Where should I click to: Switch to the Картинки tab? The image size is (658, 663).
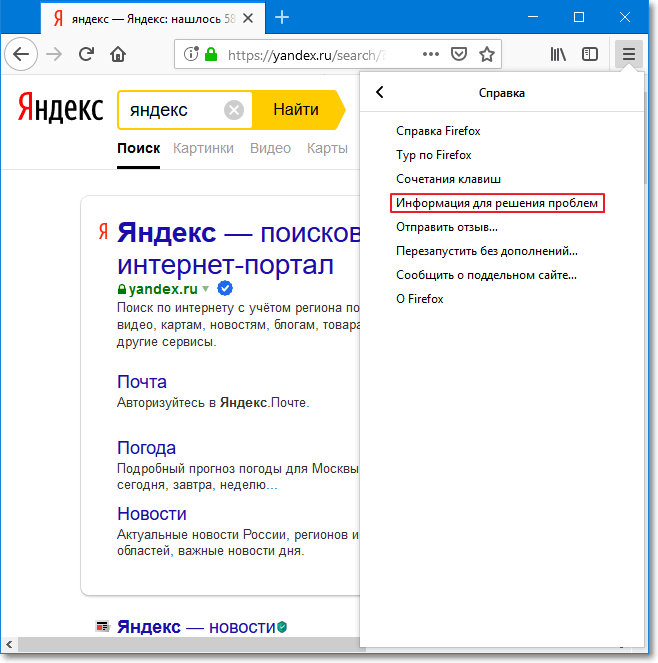pos(203,148)
